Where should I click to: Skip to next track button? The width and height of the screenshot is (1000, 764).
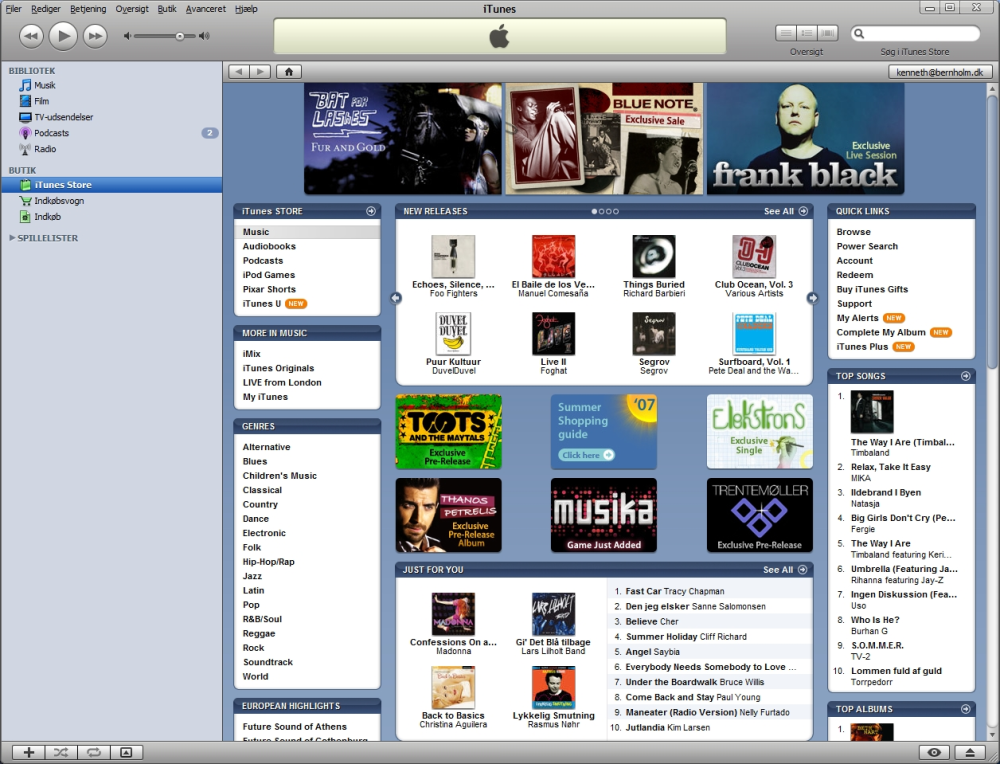point(95,36)
